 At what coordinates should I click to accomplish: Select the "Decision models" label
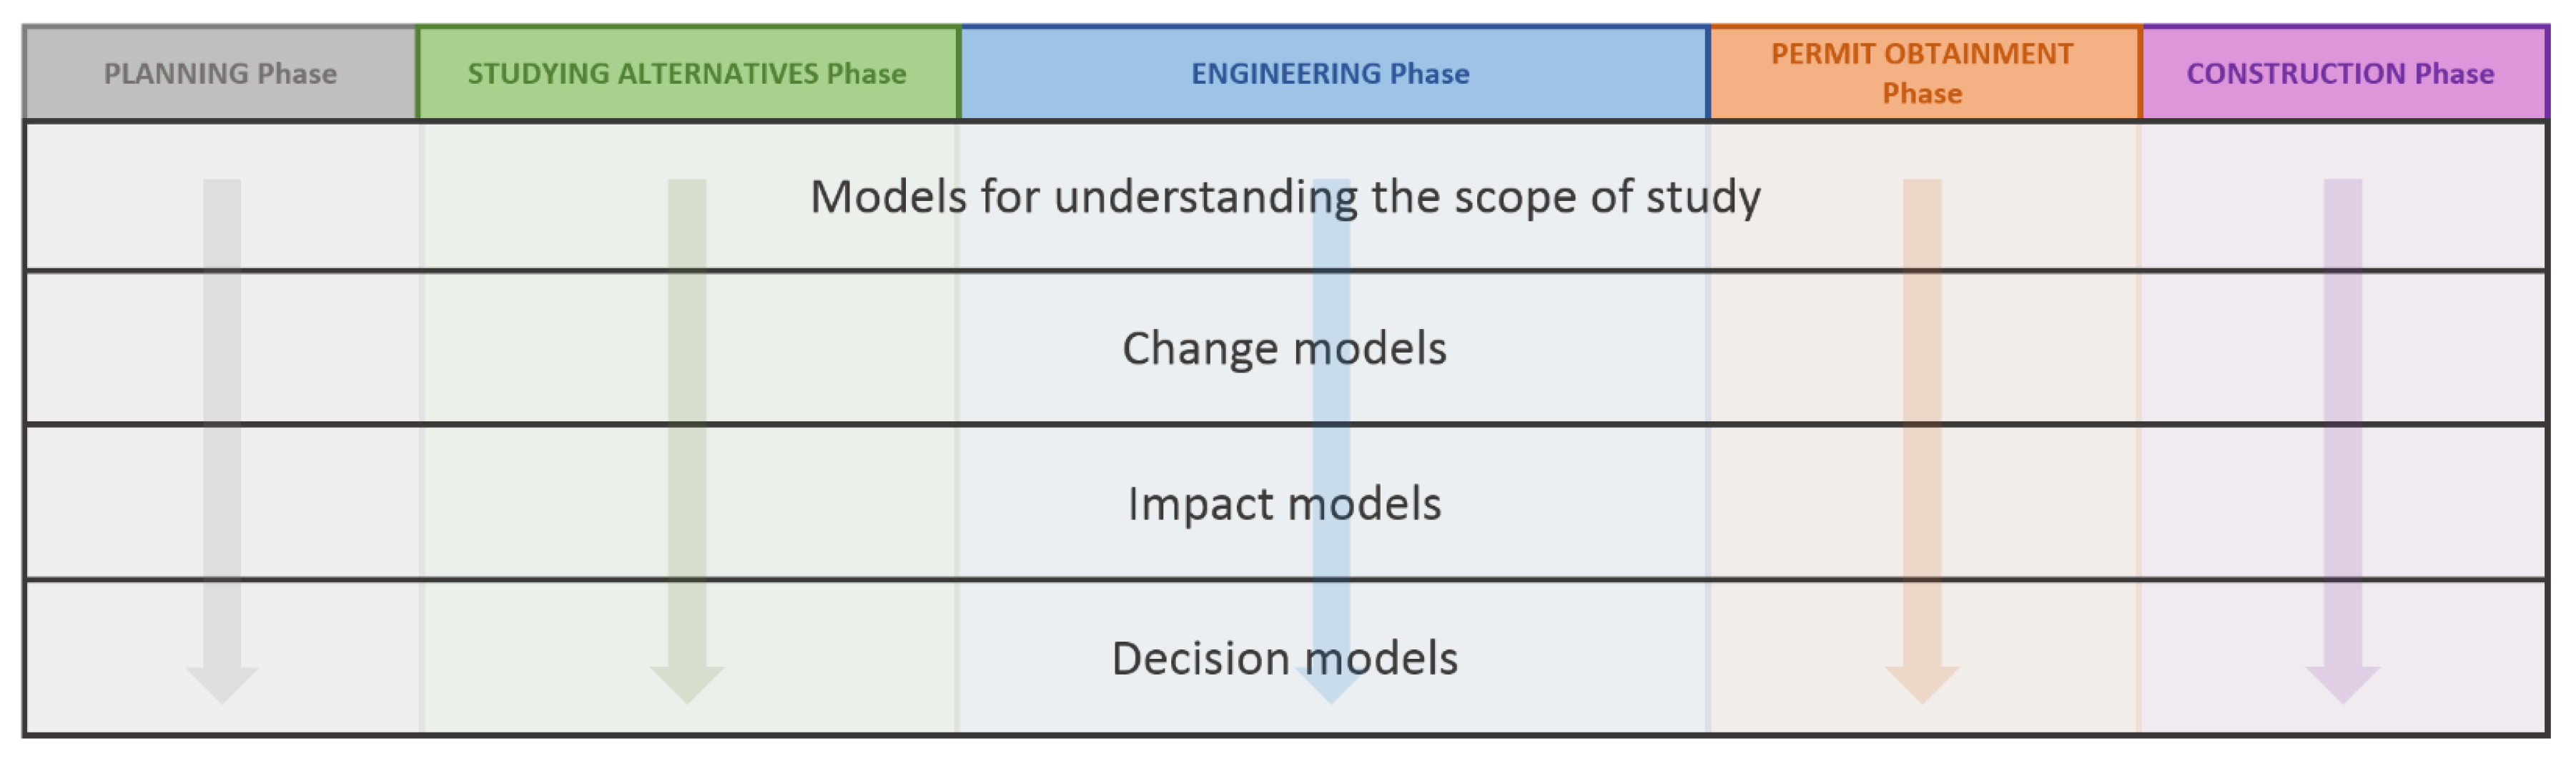tap(1284, 658)
